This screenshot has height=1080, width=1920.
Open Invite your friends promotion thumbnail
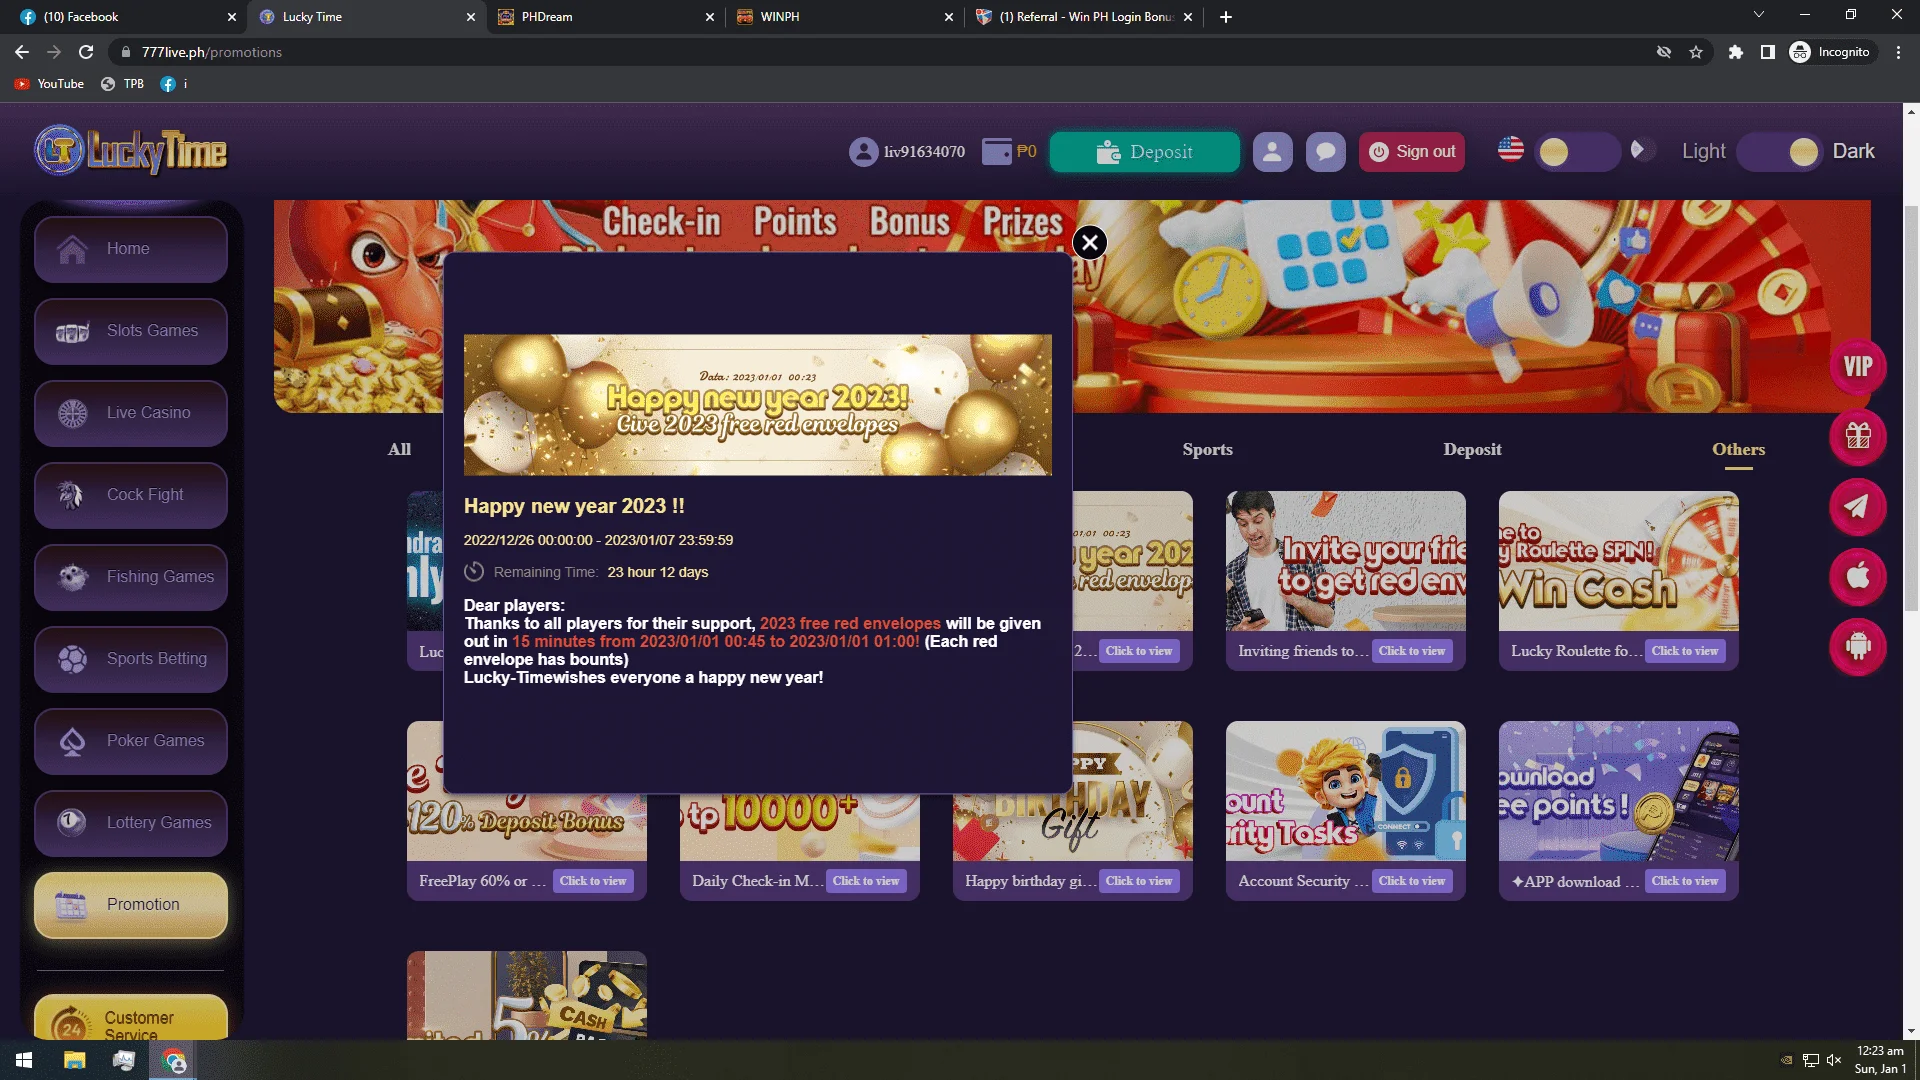(x=1346, y=561)
